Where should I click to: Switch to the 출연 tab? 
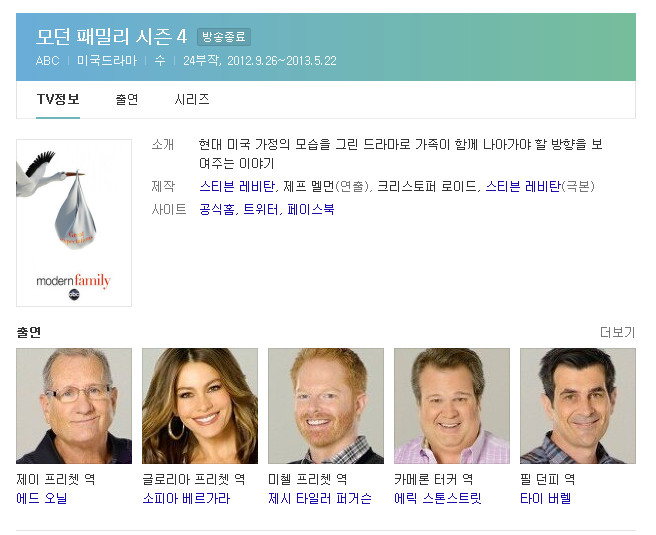[x=126, y=100]
